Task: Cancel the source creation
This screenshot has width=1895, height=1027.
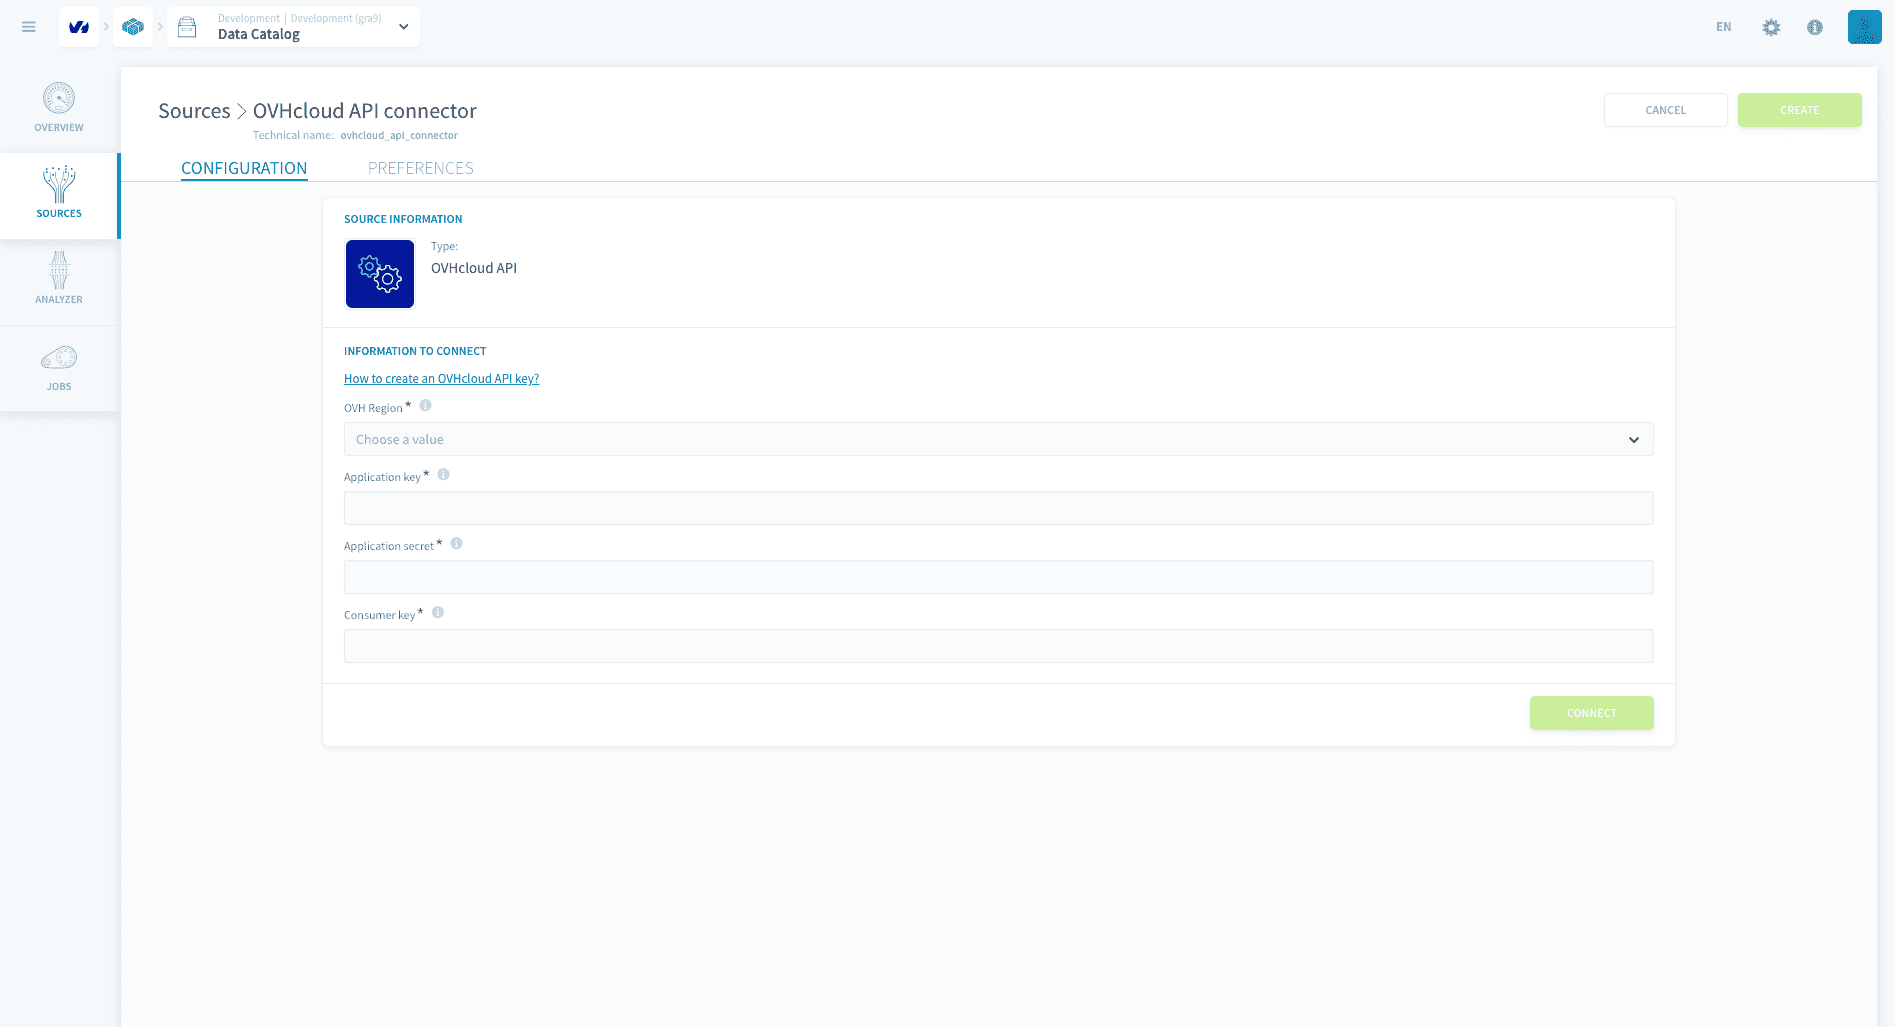Action: pyautogui.click(x=1666, y=110)
